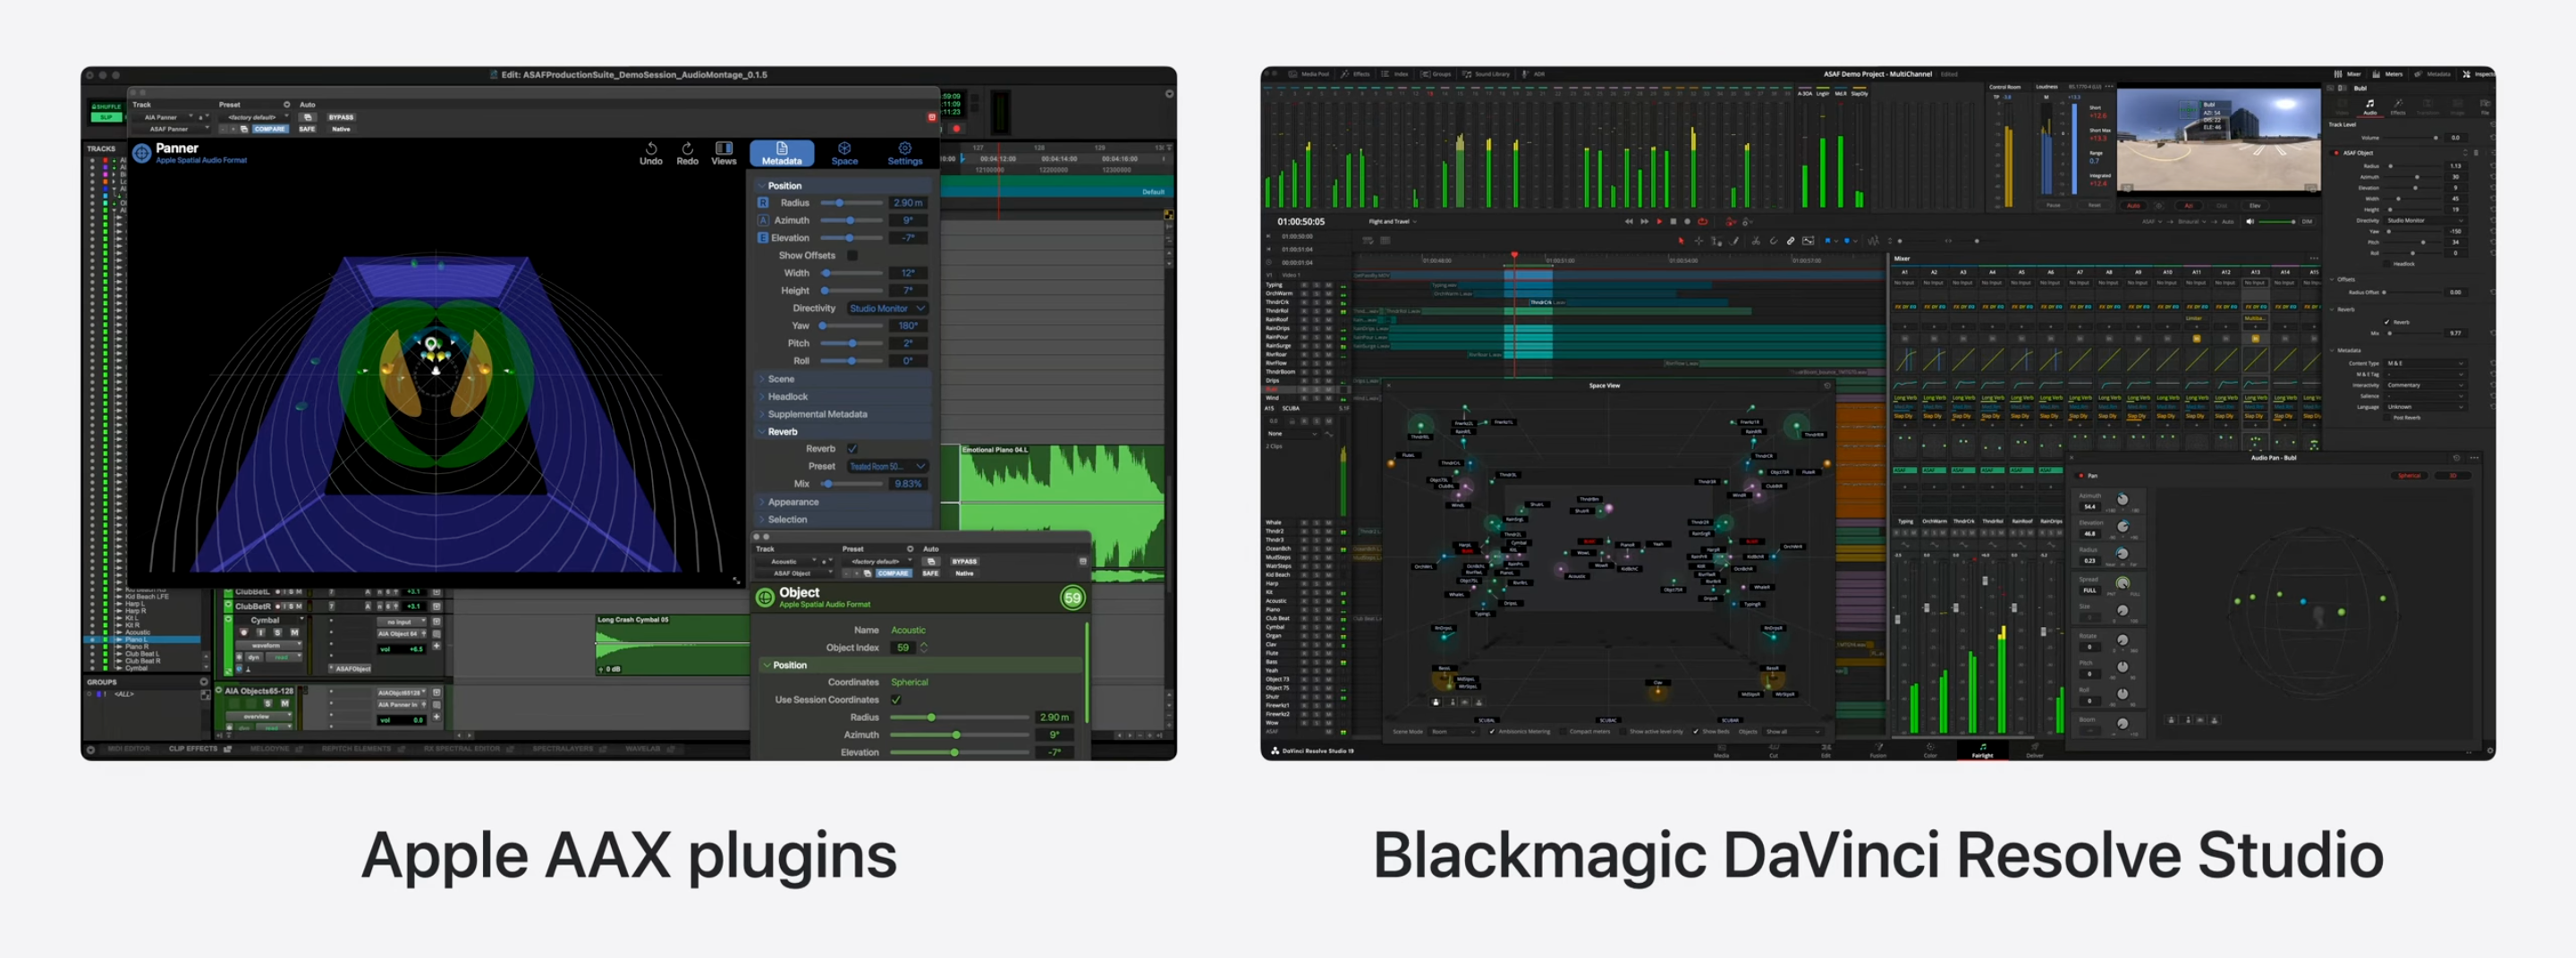Select the razor scissors tool in Fairlight toolbar
The width and height of the screenshot is (2576, 958).
tap(1755, 241)
